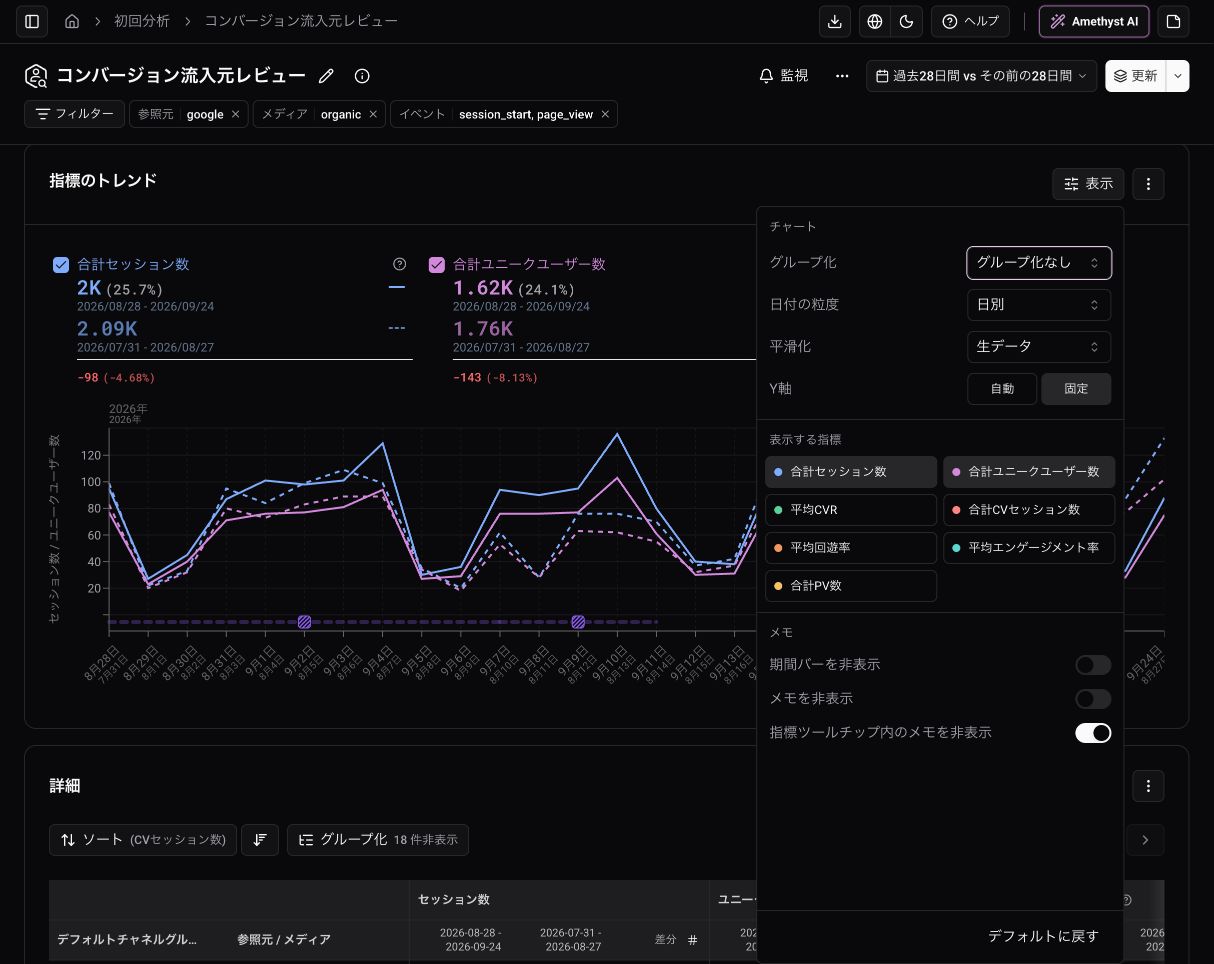Show report info circle icon

pos(362,76)
